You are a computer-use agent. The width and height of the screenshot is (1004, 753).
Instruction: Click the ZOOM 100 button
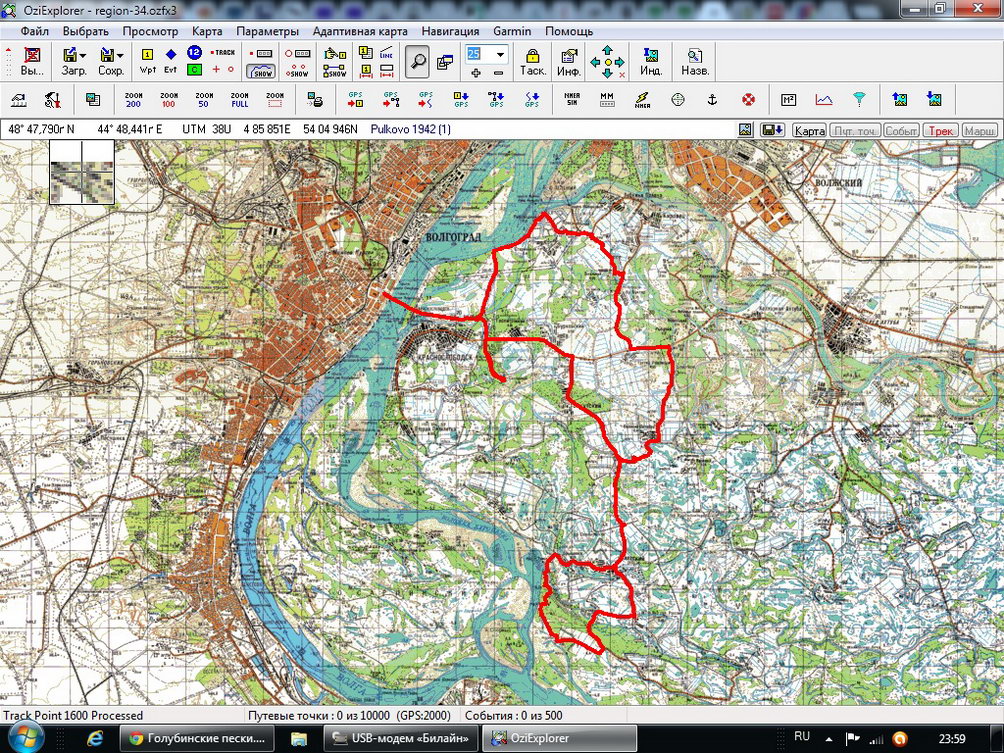point(168,99)
